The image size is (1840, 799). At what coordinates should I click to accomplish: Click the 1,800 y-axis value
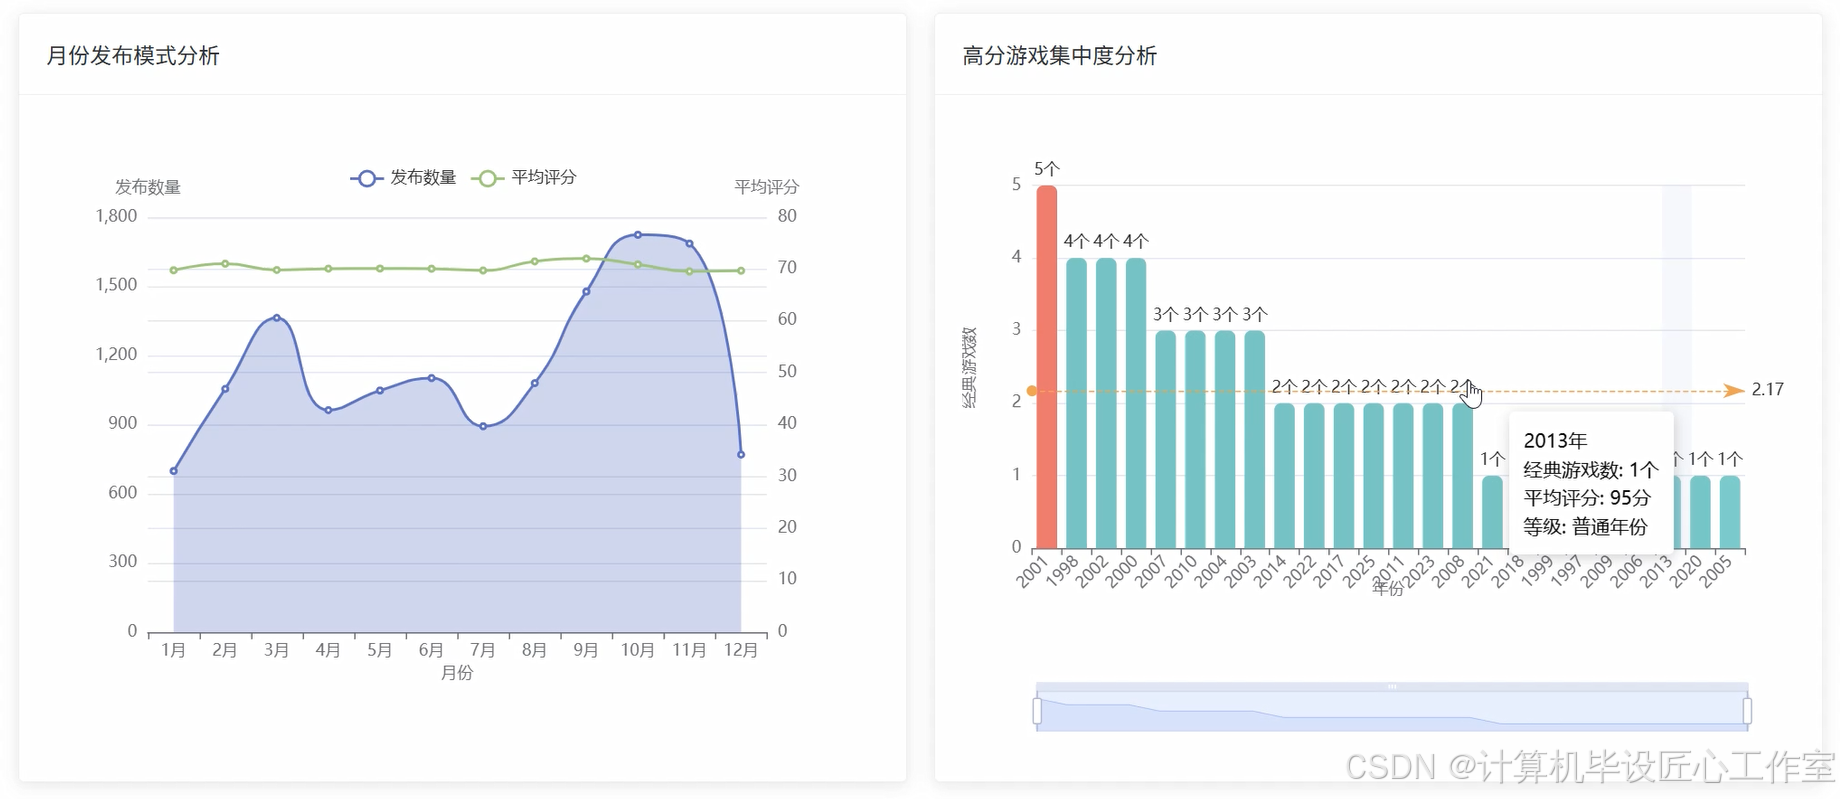116,216
